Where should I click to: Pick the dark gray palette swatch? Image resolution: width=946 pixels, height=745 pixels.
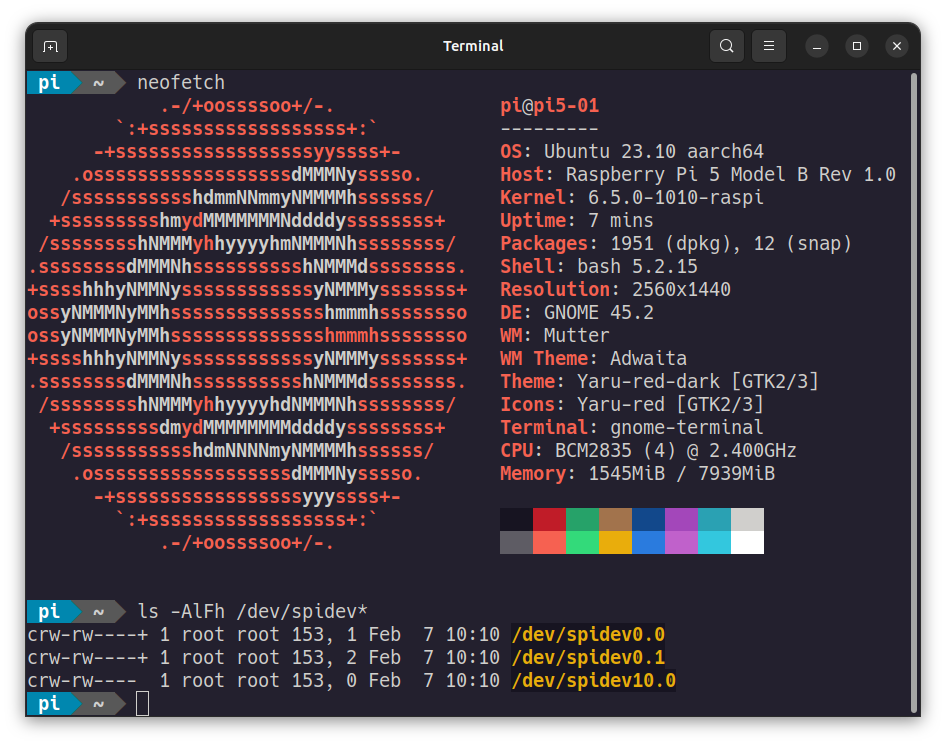click(516, 542)
